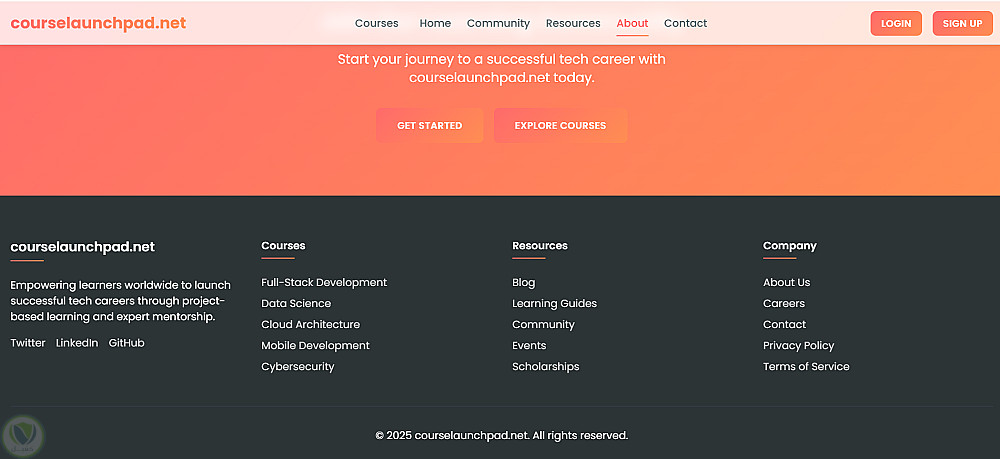Visit the LinkedIn footer link
The height and width of the screenshot is (459, 1000).
[77, 343]
